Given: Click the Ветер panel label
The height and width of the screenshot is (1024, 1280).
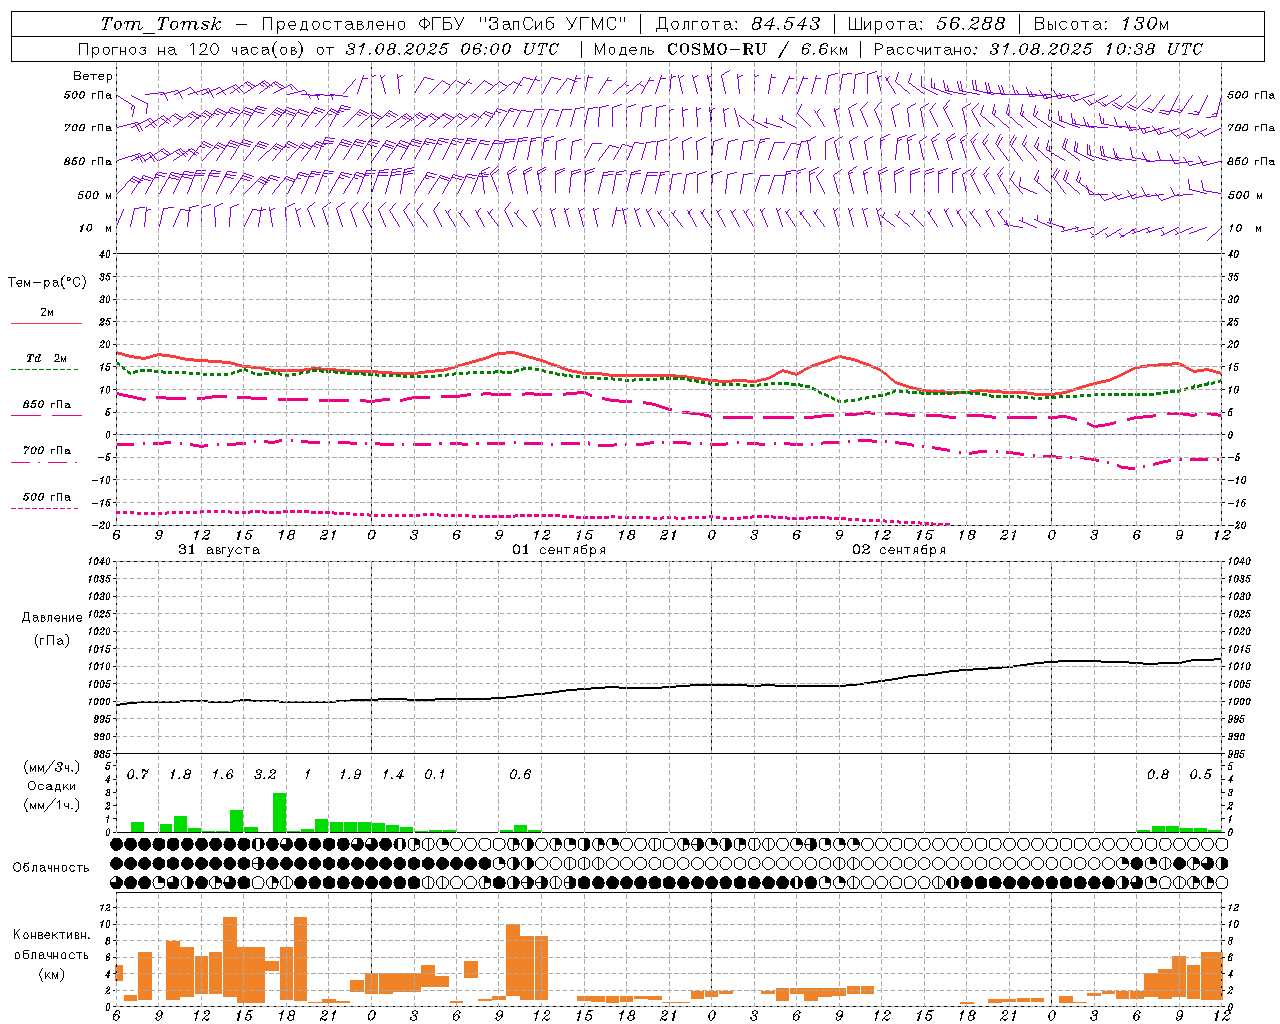Looking at the screenshot, I should (x=93, y=76).
